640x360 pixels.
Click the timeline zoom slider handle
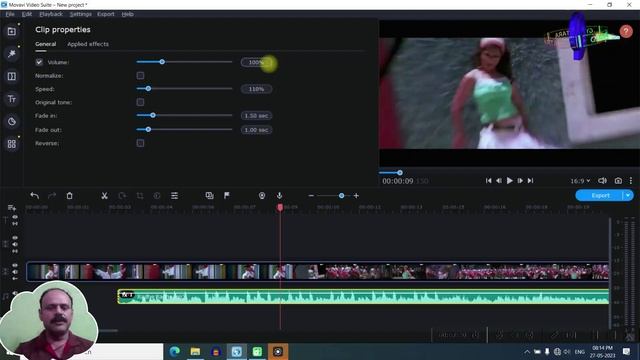click(341, 196)
